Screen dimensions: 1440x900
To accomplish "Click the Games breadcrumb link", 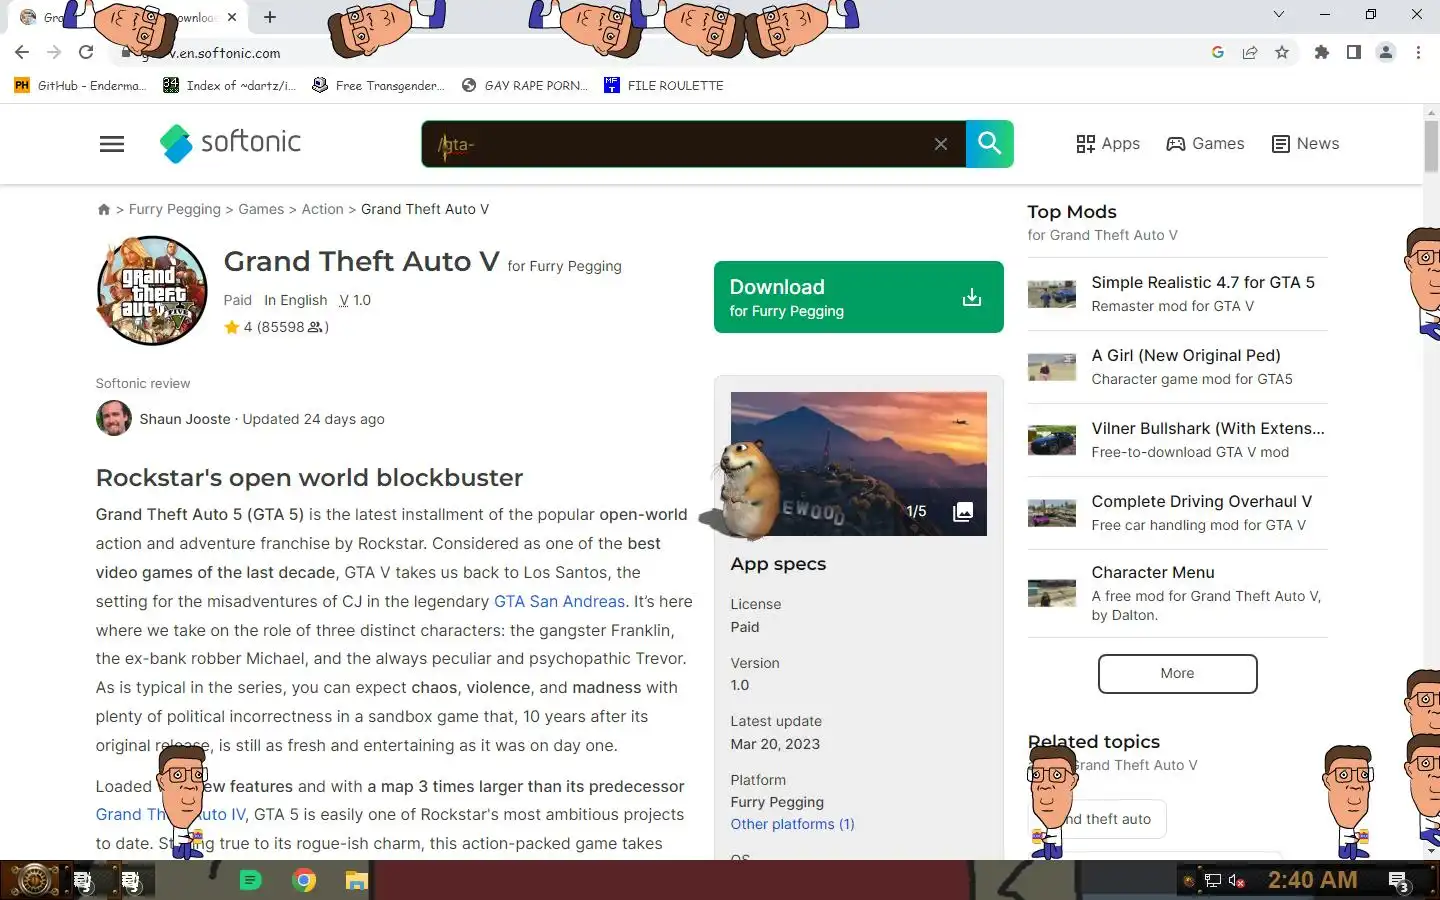I will [x=261, y=209].
